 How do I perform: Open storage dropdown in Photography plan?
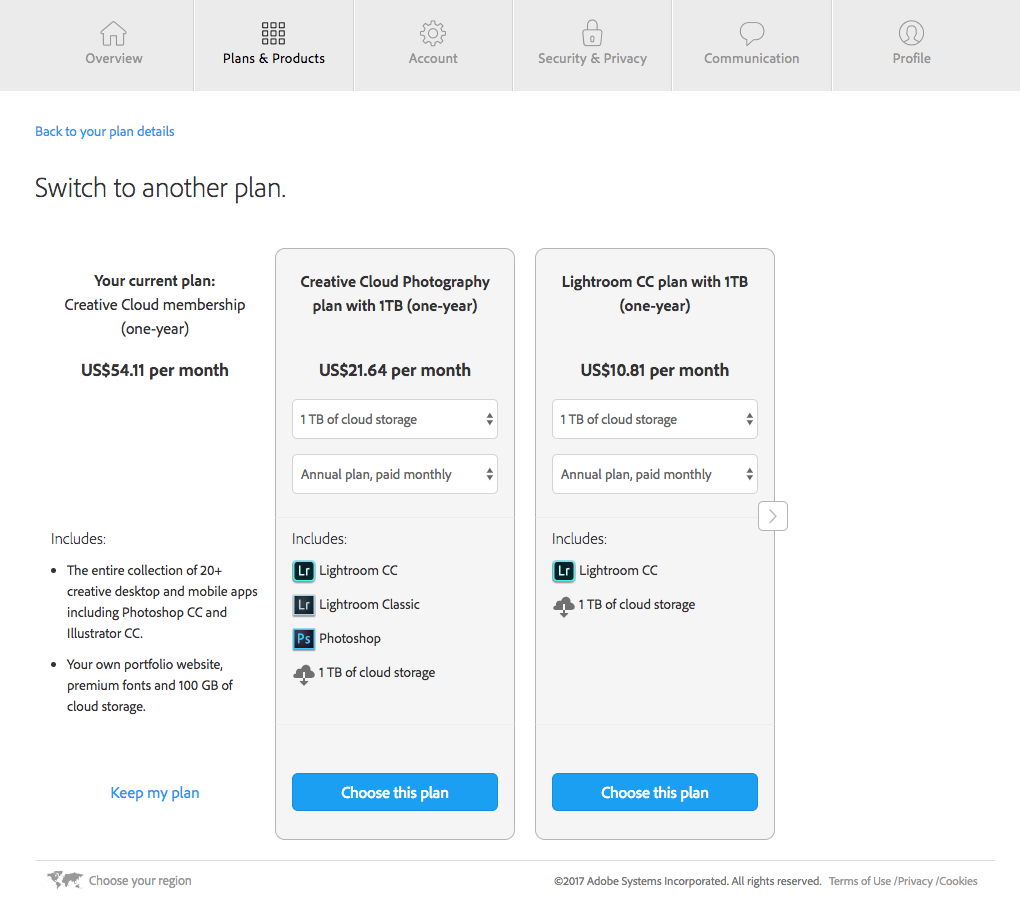(395, 420)
